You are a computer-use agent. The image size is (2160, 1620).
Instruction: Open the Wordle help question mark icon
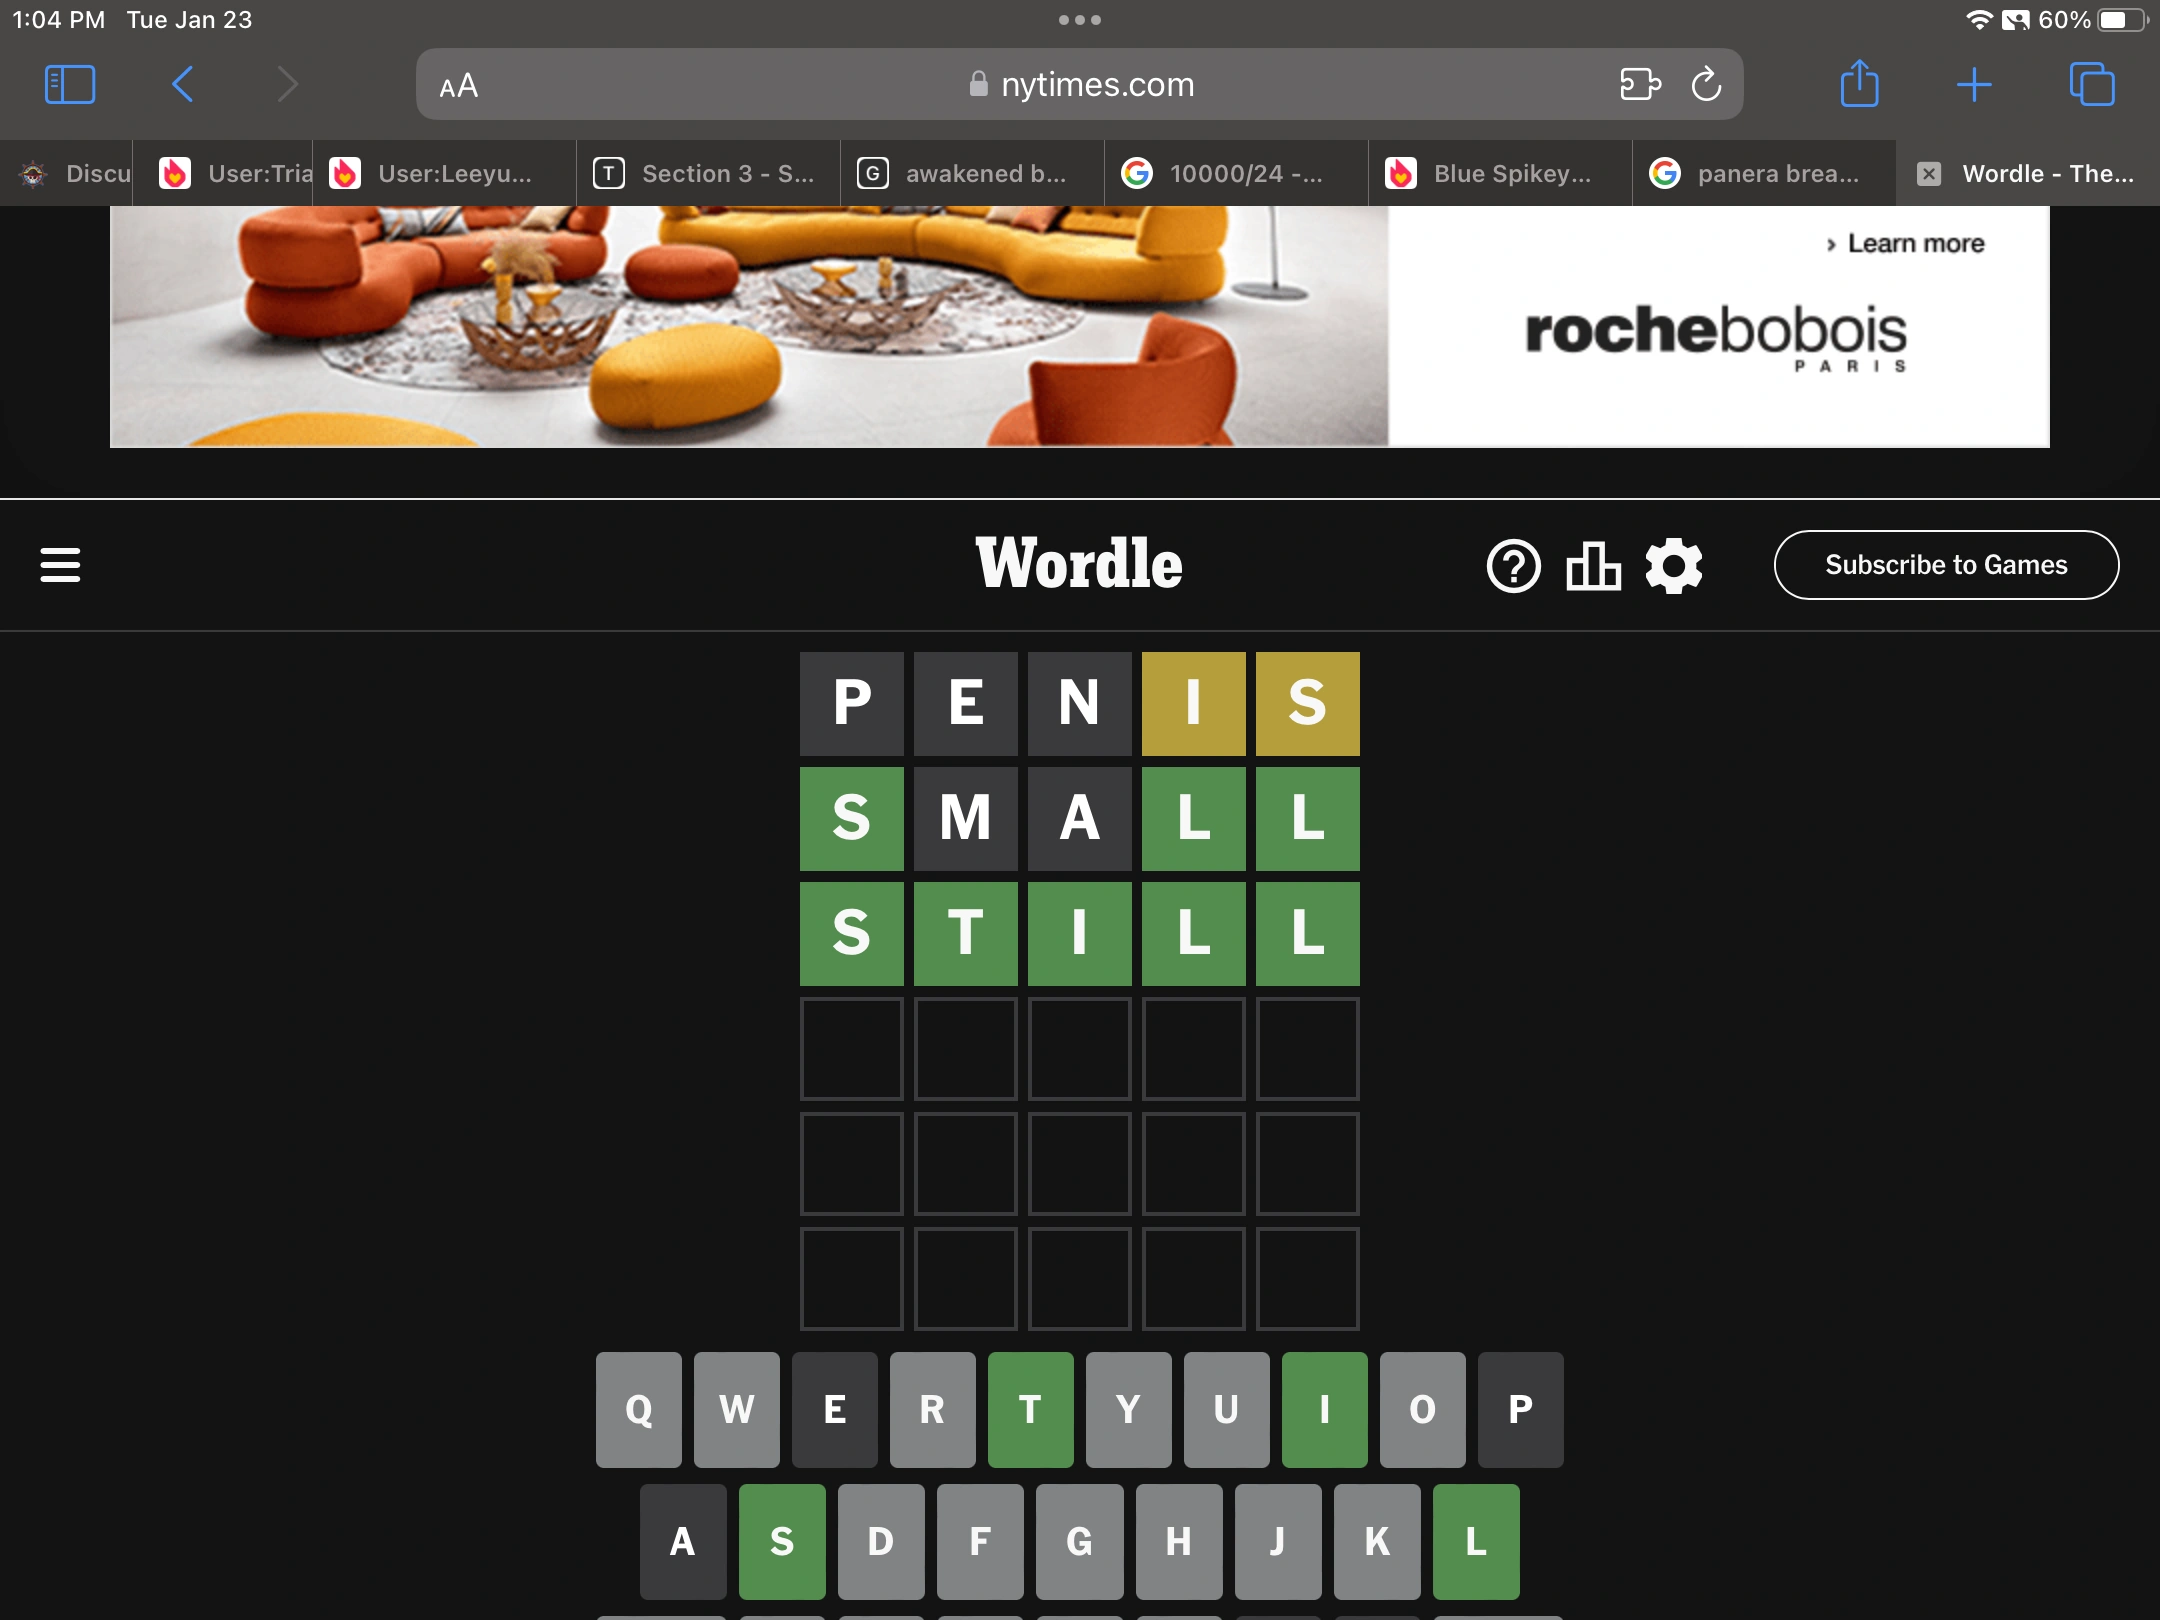tap(1513, 566)
